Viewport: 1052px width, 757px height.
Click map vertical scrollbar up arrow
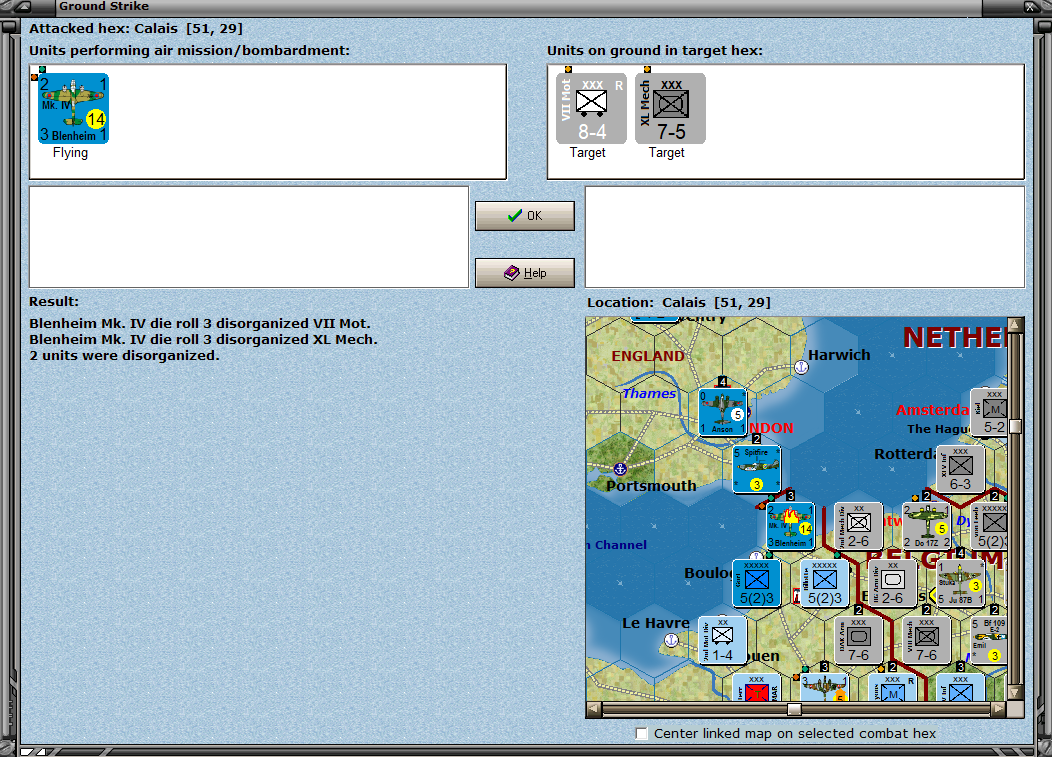point(1015,325)
